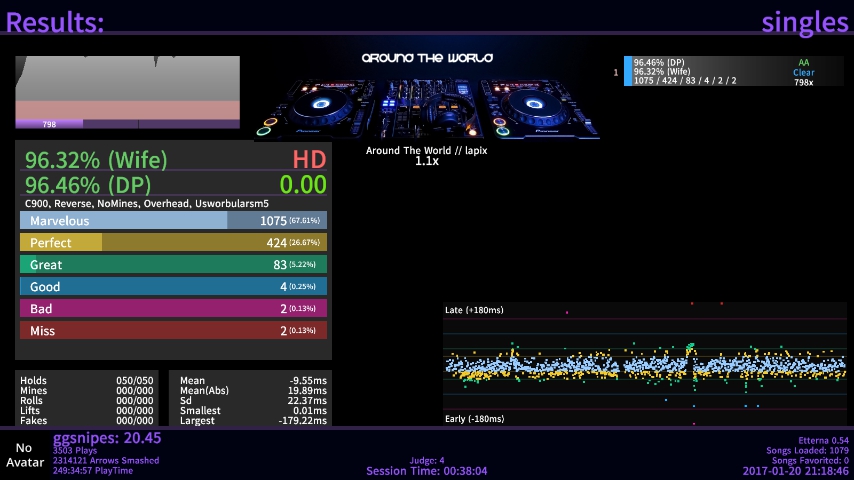Click the red HD grade label
Image resolution: width=854 pixels, height=480 pixels.
click(x=309, y=160)
